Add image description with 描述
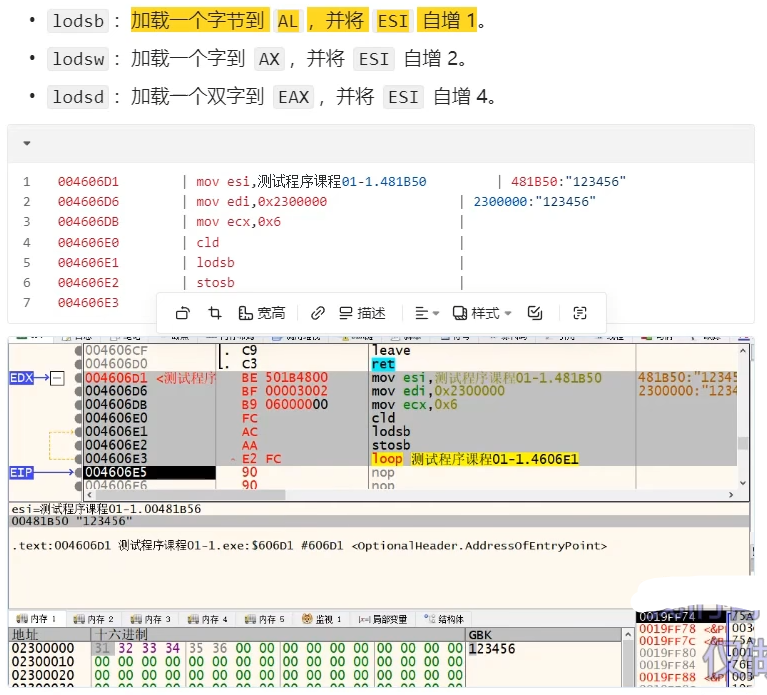 pyautogui.click(x=362, y=313)
